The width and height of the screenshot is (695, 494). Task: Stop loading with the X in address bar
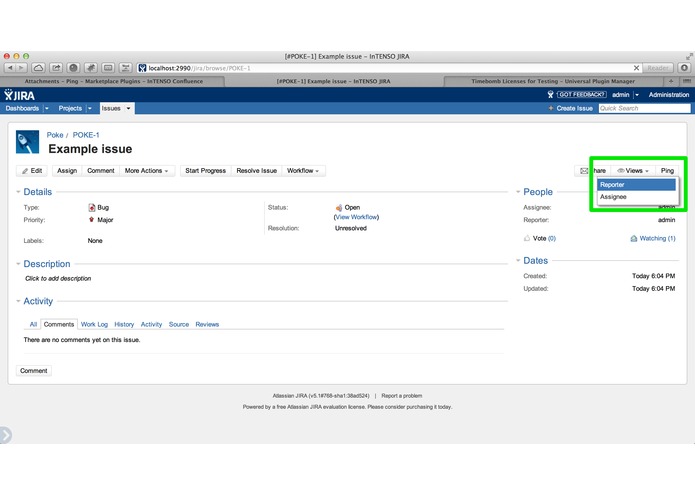(x=636, y=68)
